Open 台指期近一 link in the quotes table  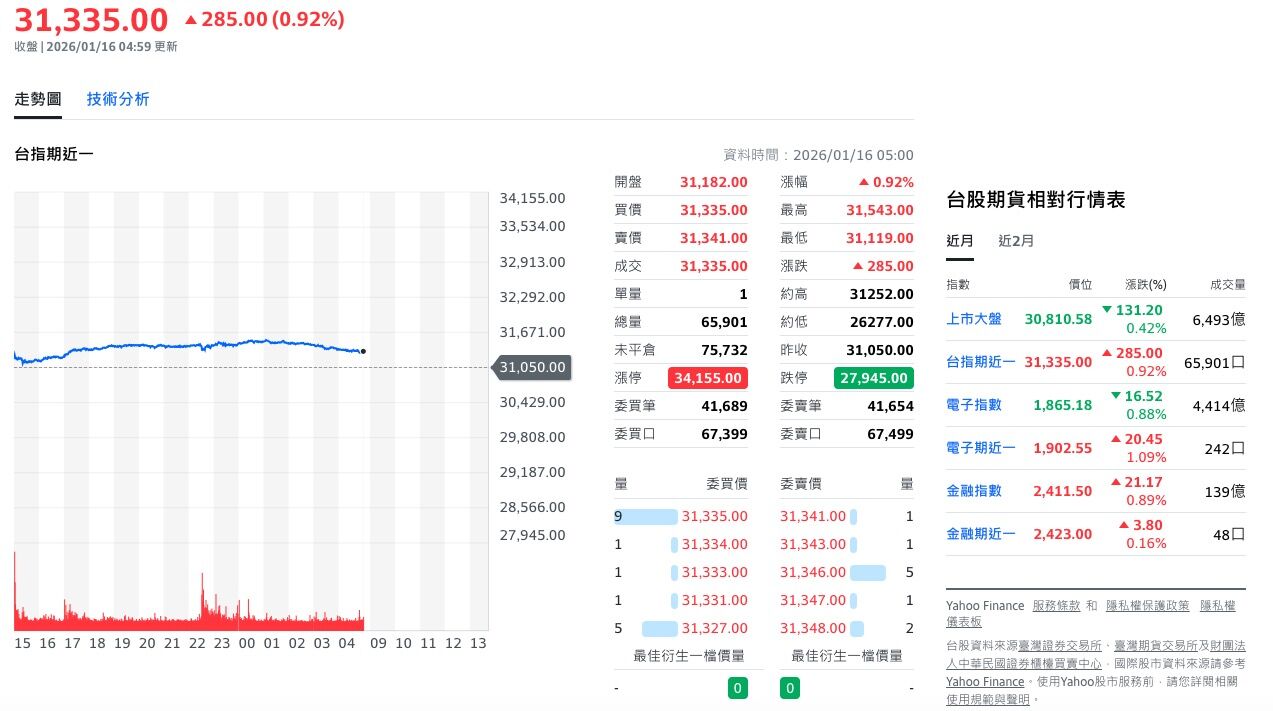click(980, 362)
